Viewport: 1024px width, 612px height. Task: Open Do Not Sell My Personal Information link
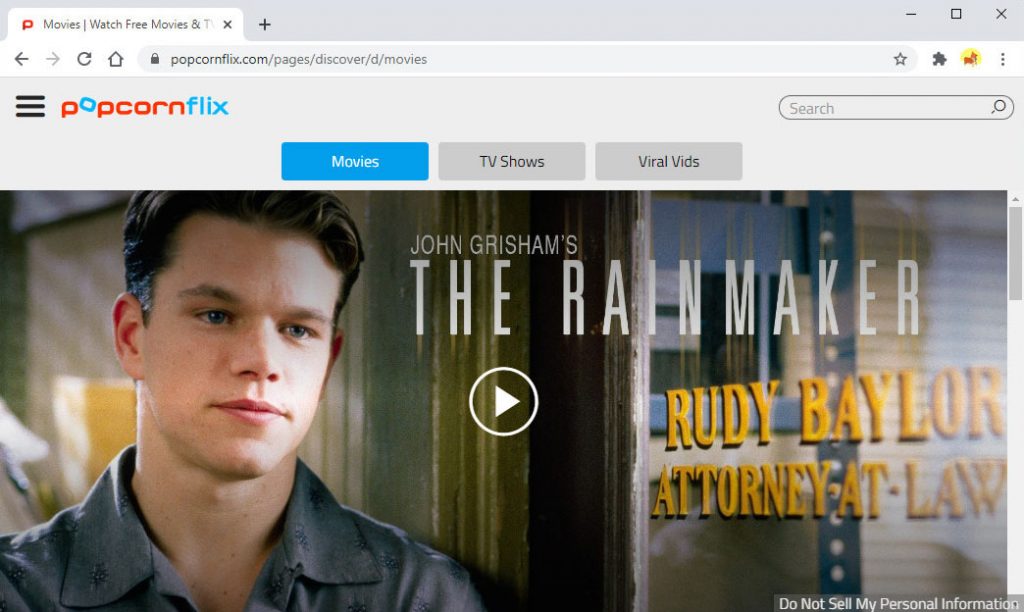point(898,604)
